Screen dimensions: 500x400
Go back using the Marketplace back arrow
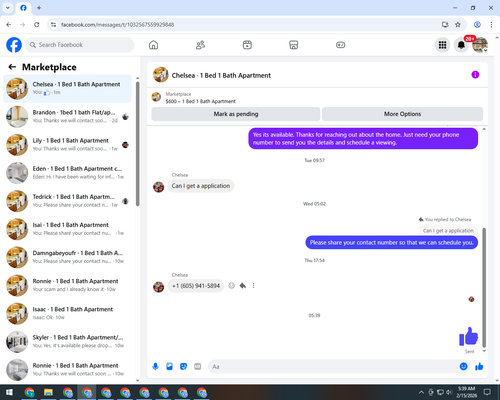[12, 67]
